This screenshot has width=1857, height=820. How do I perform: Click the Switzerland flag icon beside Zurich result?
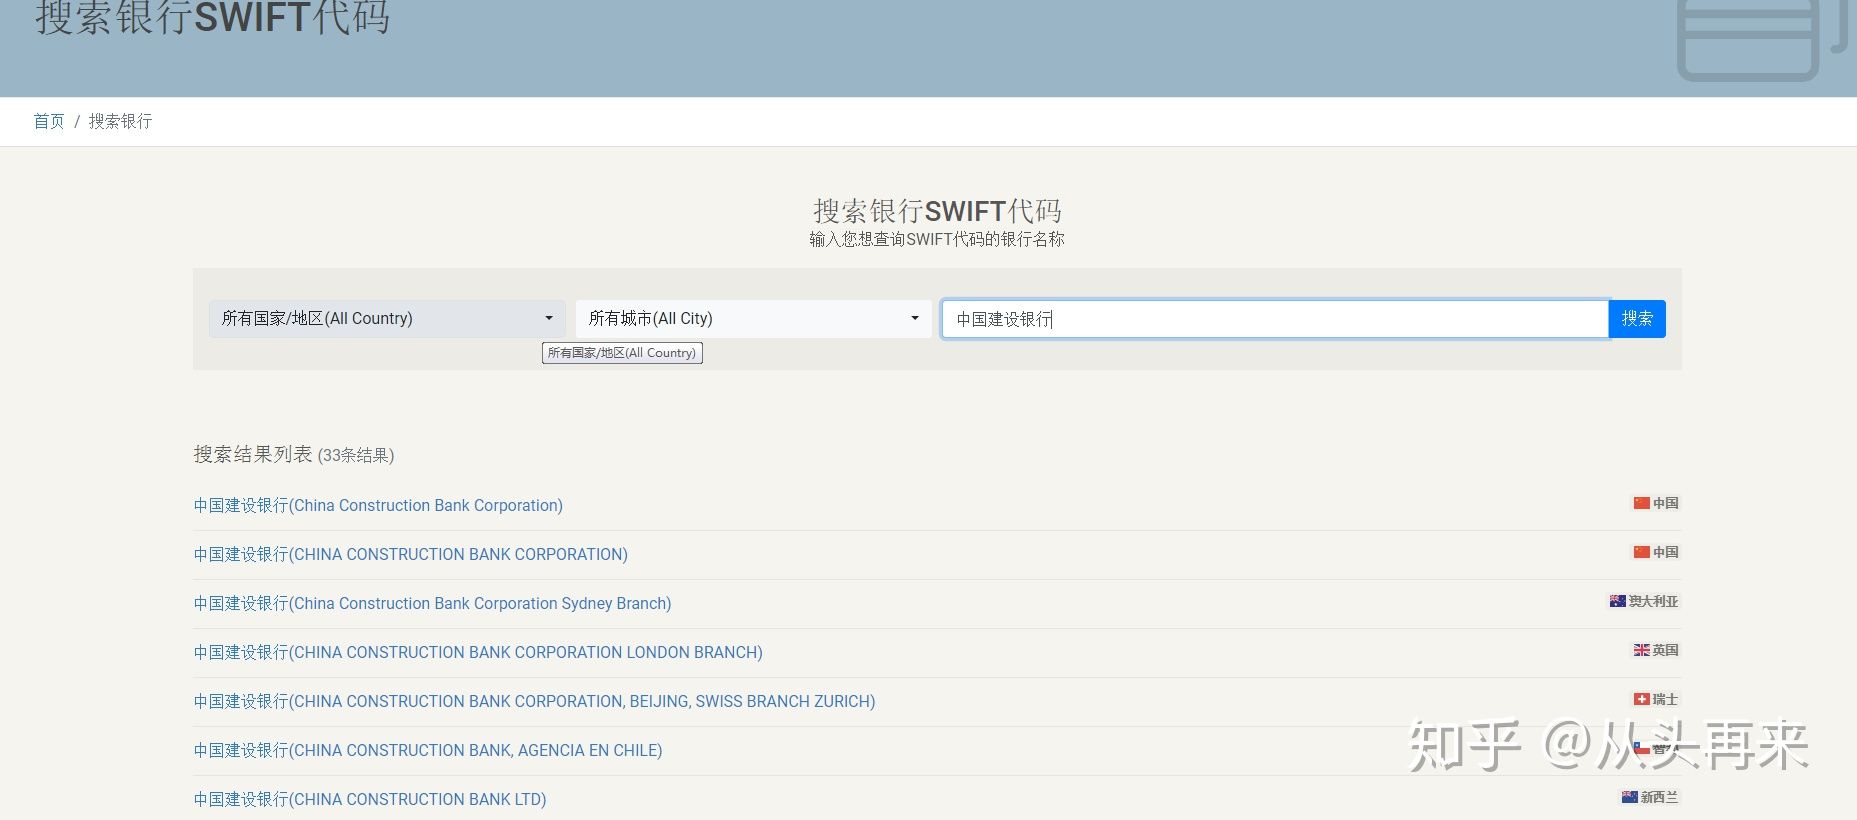pyautogui.click(x=1641, y=699)
